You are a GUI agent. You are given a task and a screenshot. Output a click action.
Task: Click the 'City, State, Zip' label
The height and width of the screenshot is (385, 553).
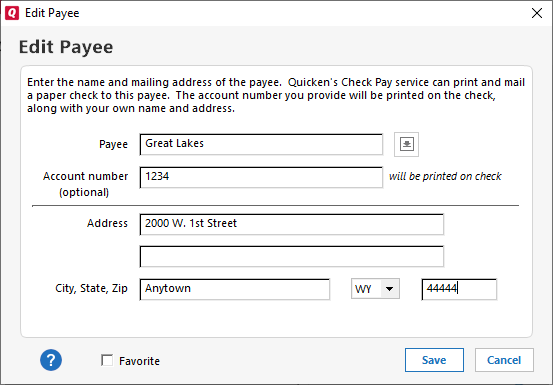pos(91,288)
